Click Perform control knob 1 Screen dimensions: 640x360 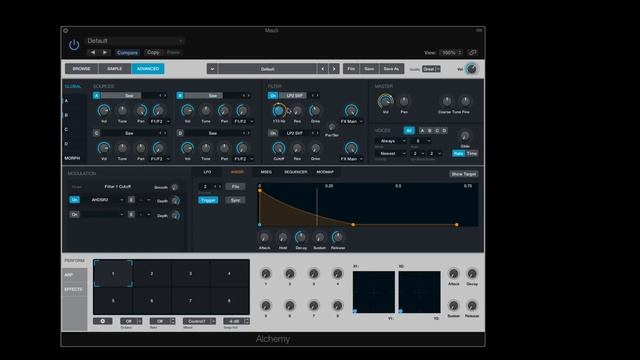pos(266,273)
